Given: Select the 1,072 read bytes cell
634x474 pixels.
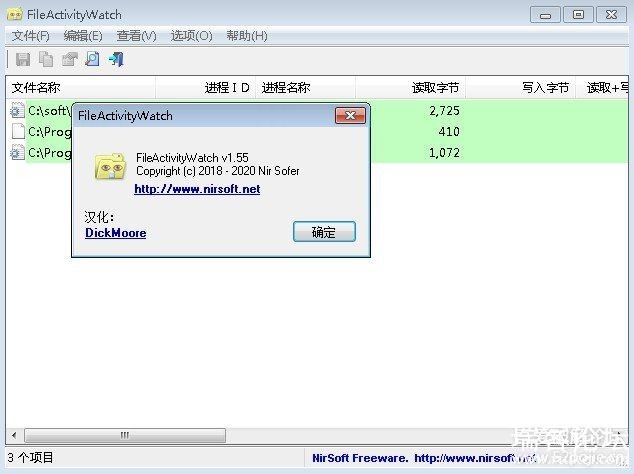Looking at the screenshot, I should (x=444, y=152).
